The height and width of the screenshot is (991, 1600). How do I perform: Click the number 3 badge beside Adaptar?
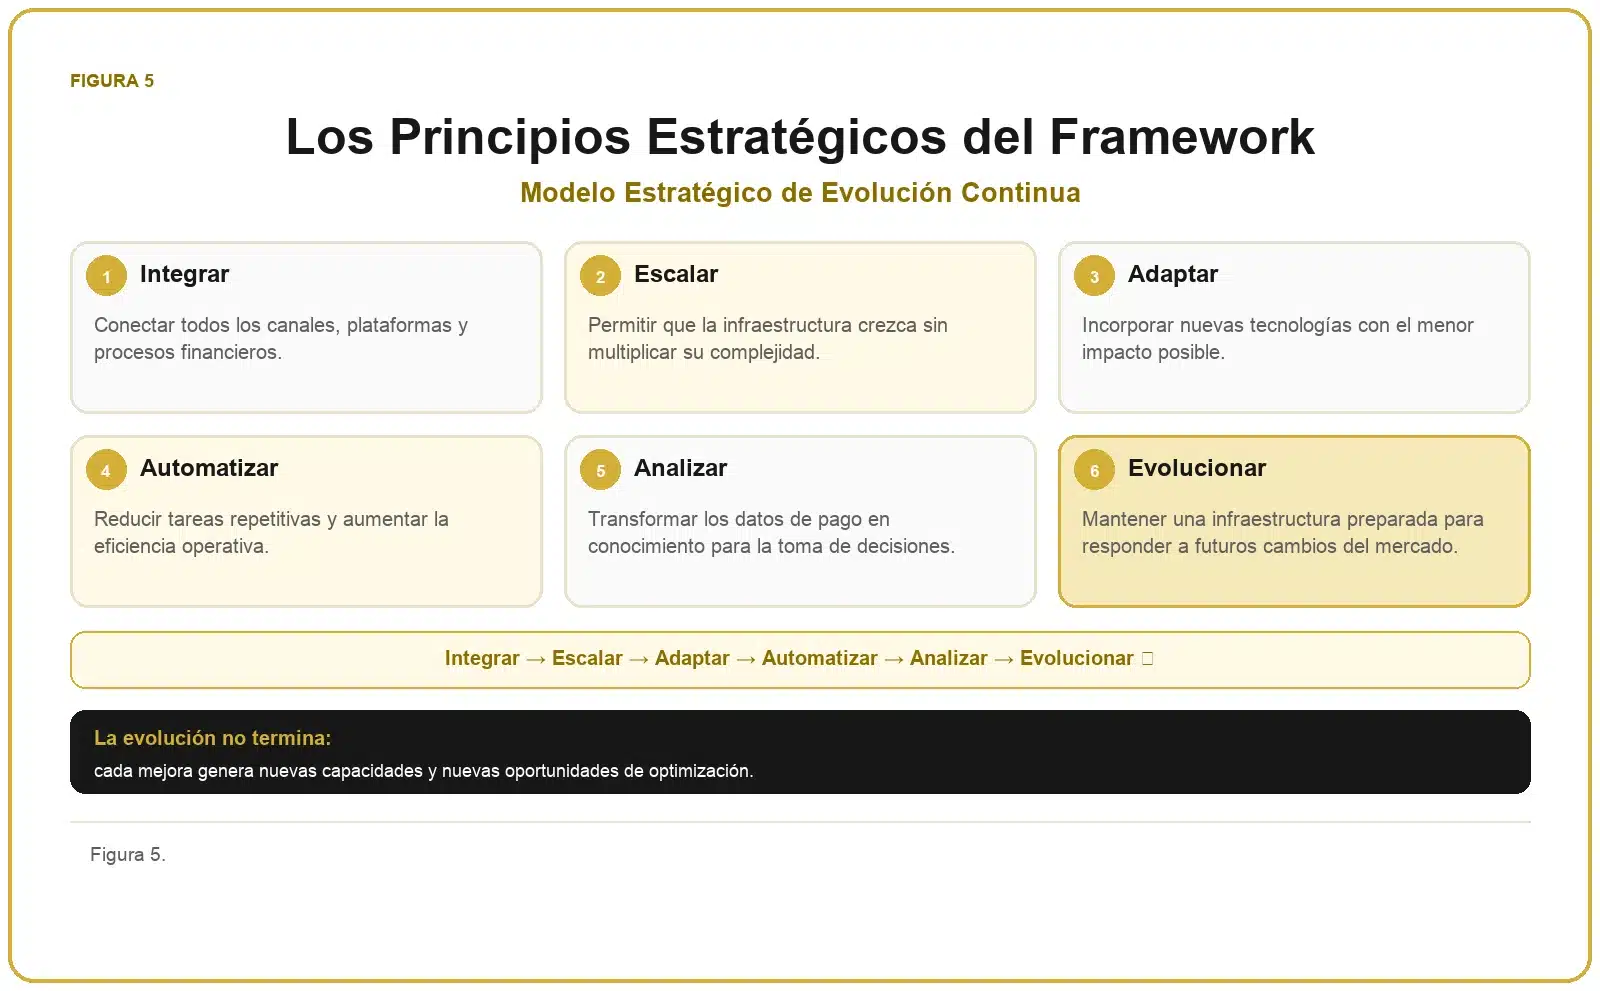[1094, 276]
